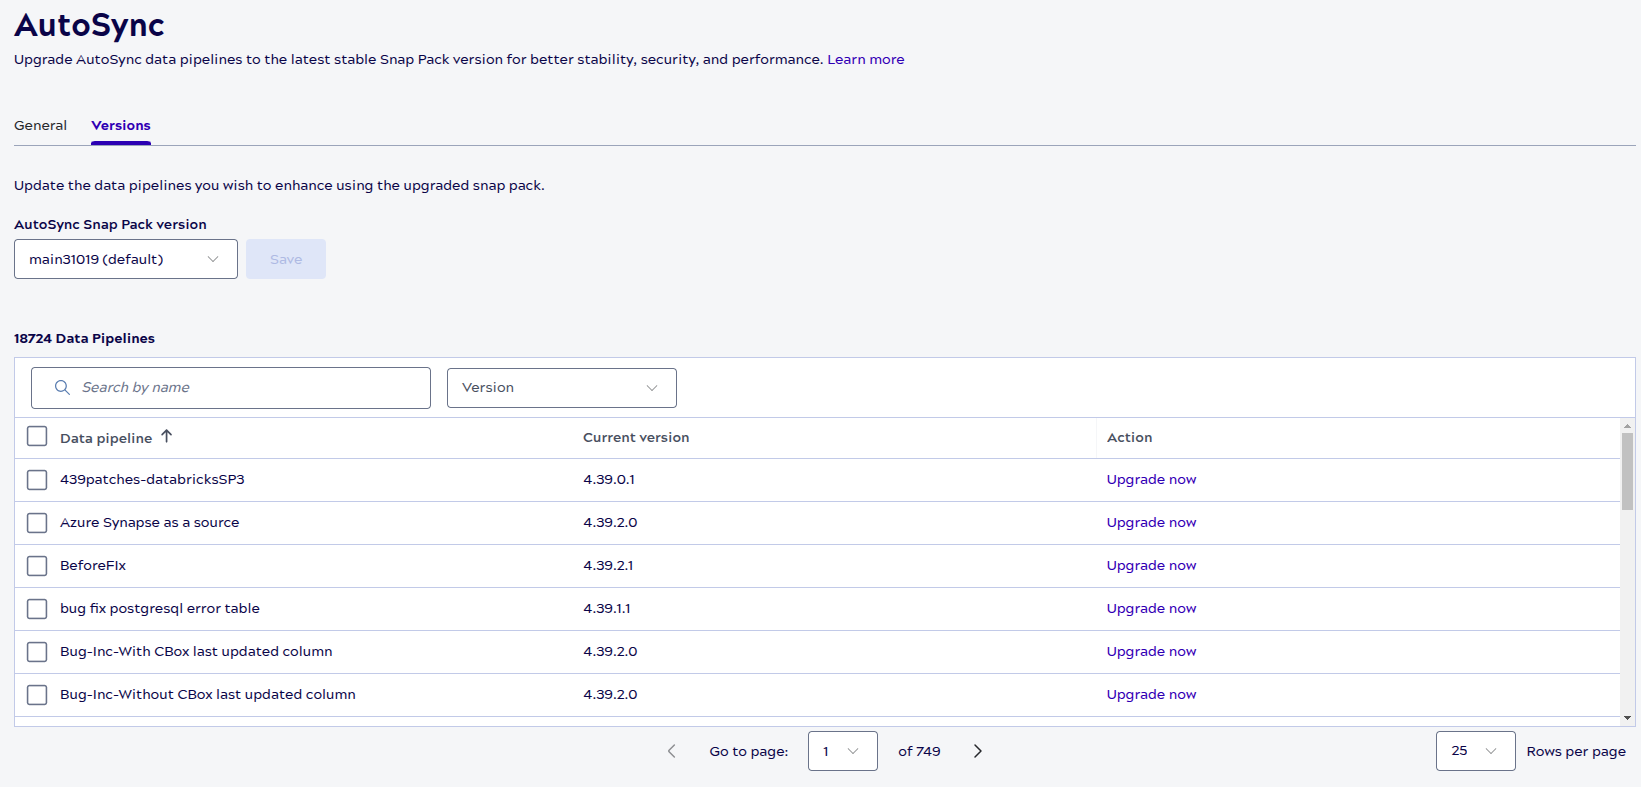Viewport: 1641px width, 787px height.
Task: Select all data pipelines checkbox
Action: tap(37, 437)
